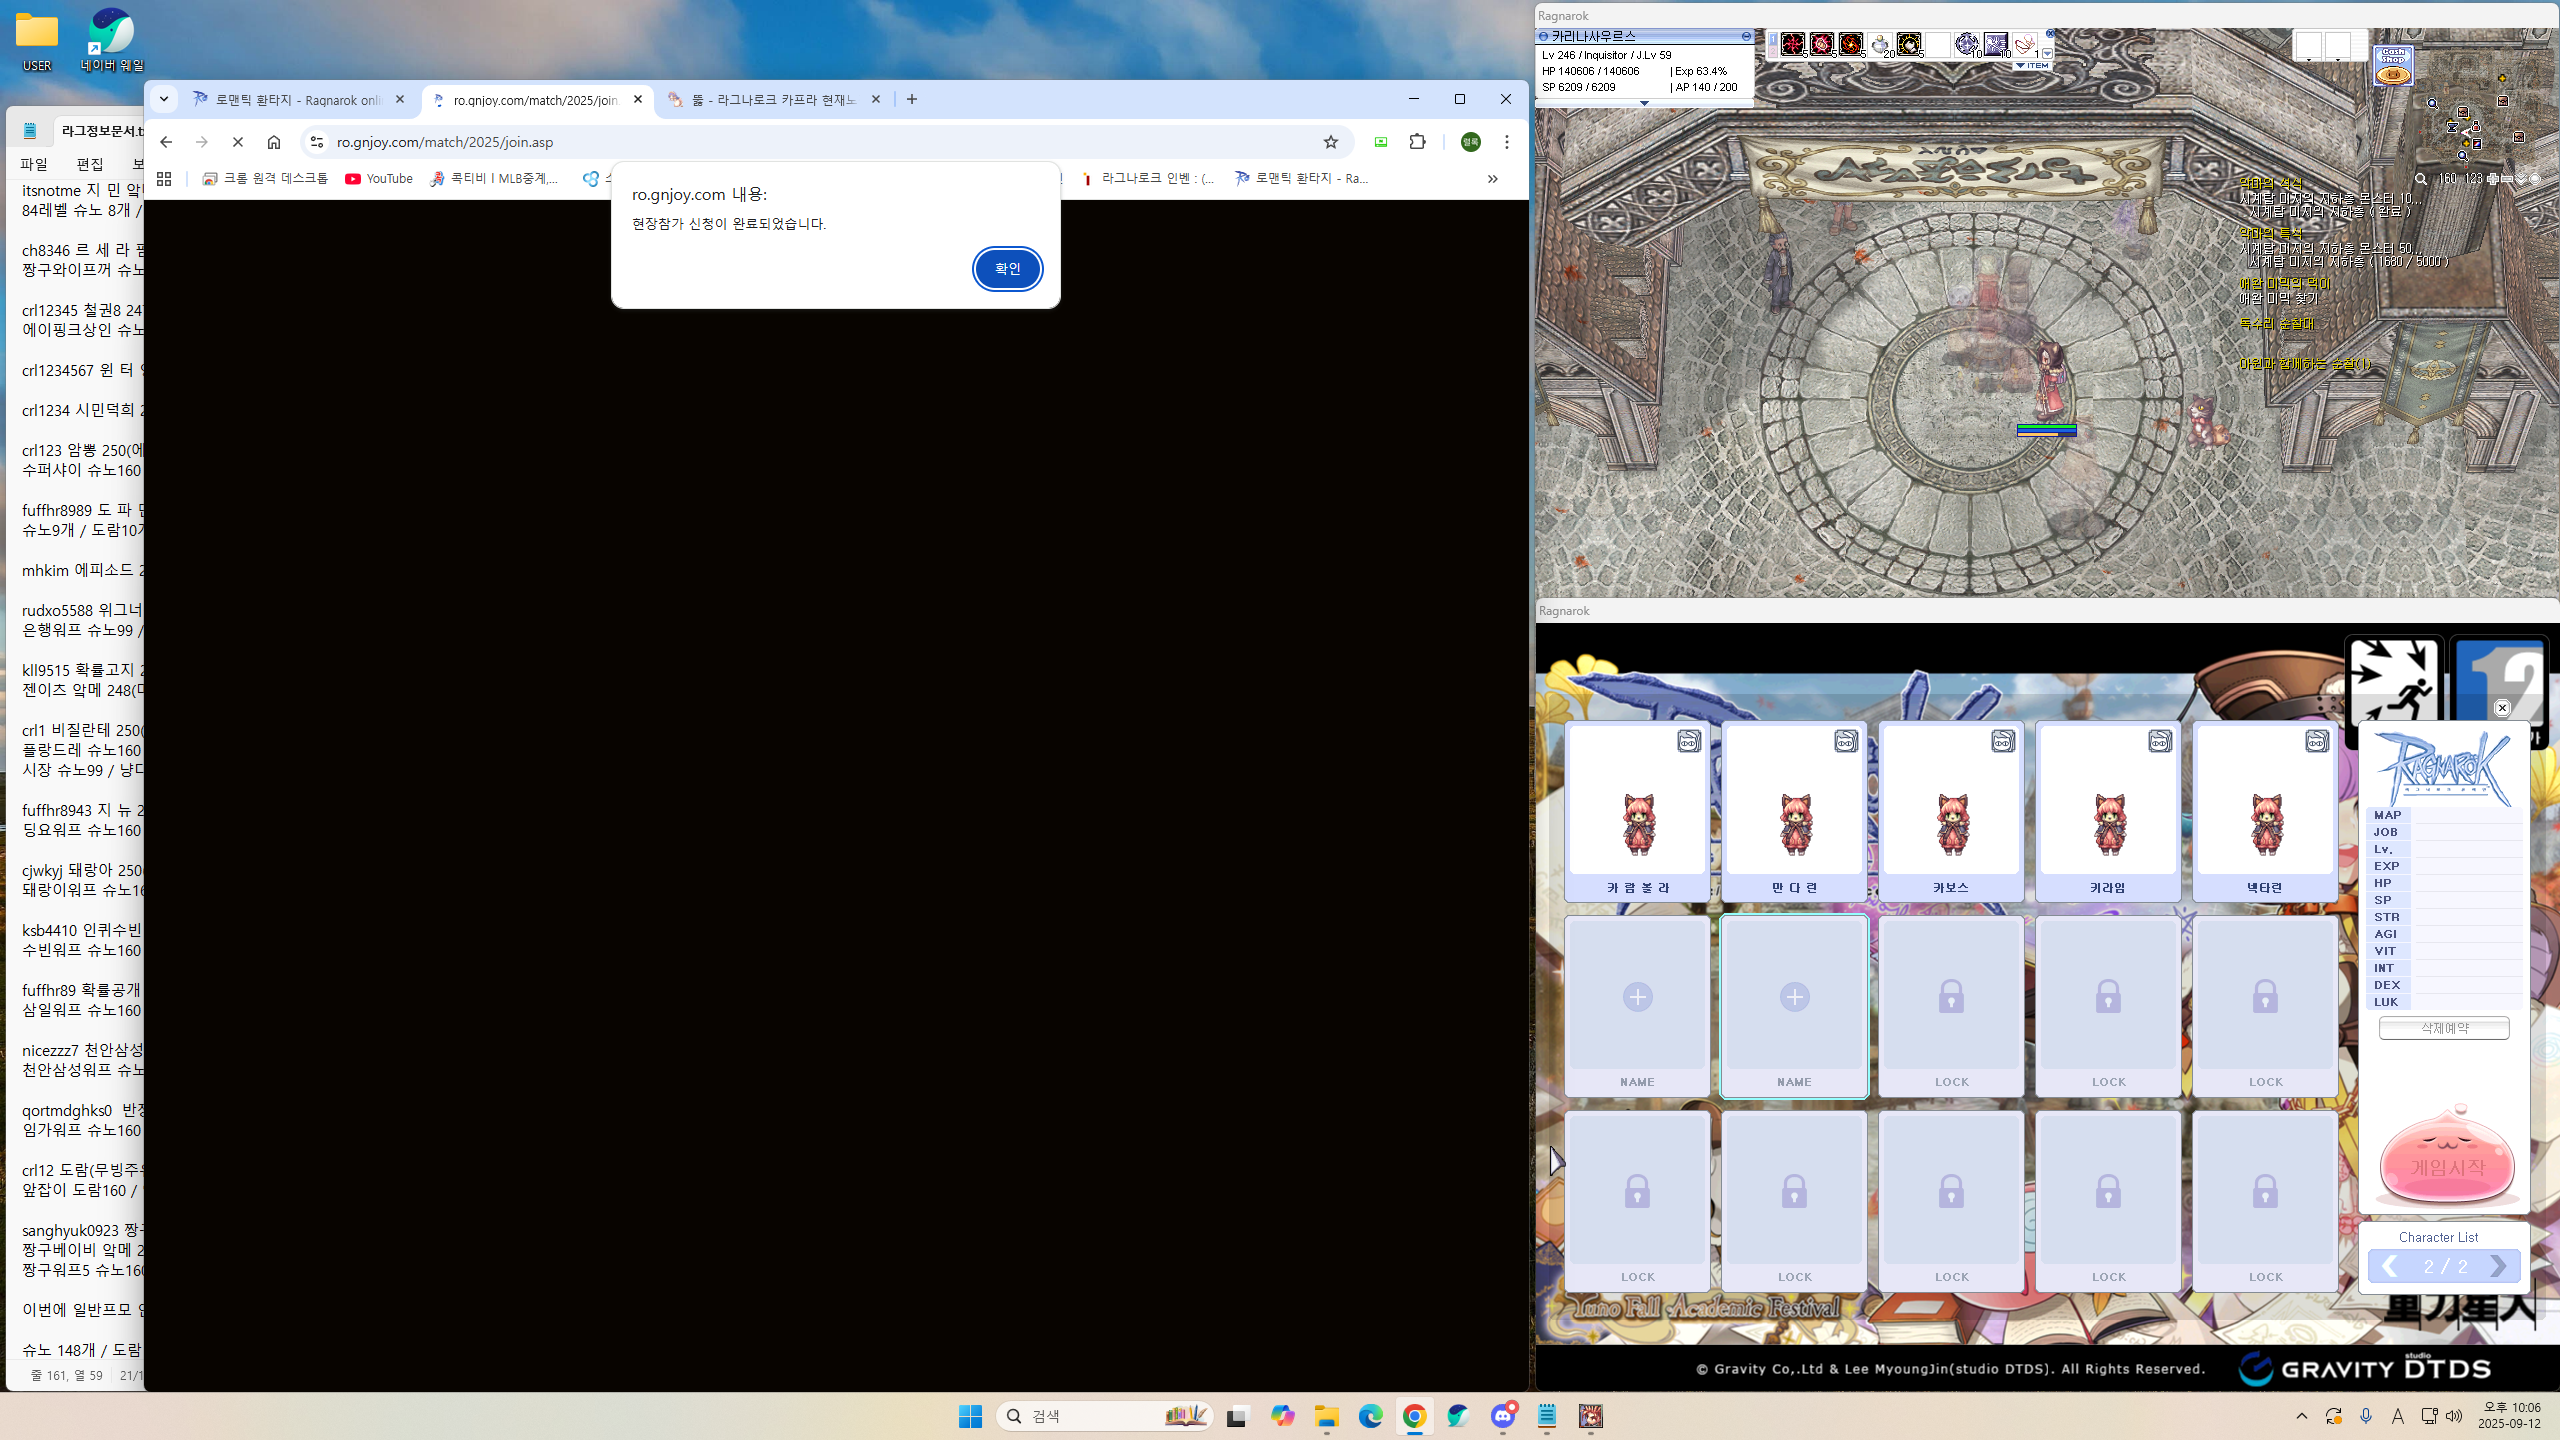The image size is (2560, 1440).
Task: Switch to 라그나로크 카프라 tab
Action: tap(775, 100)
